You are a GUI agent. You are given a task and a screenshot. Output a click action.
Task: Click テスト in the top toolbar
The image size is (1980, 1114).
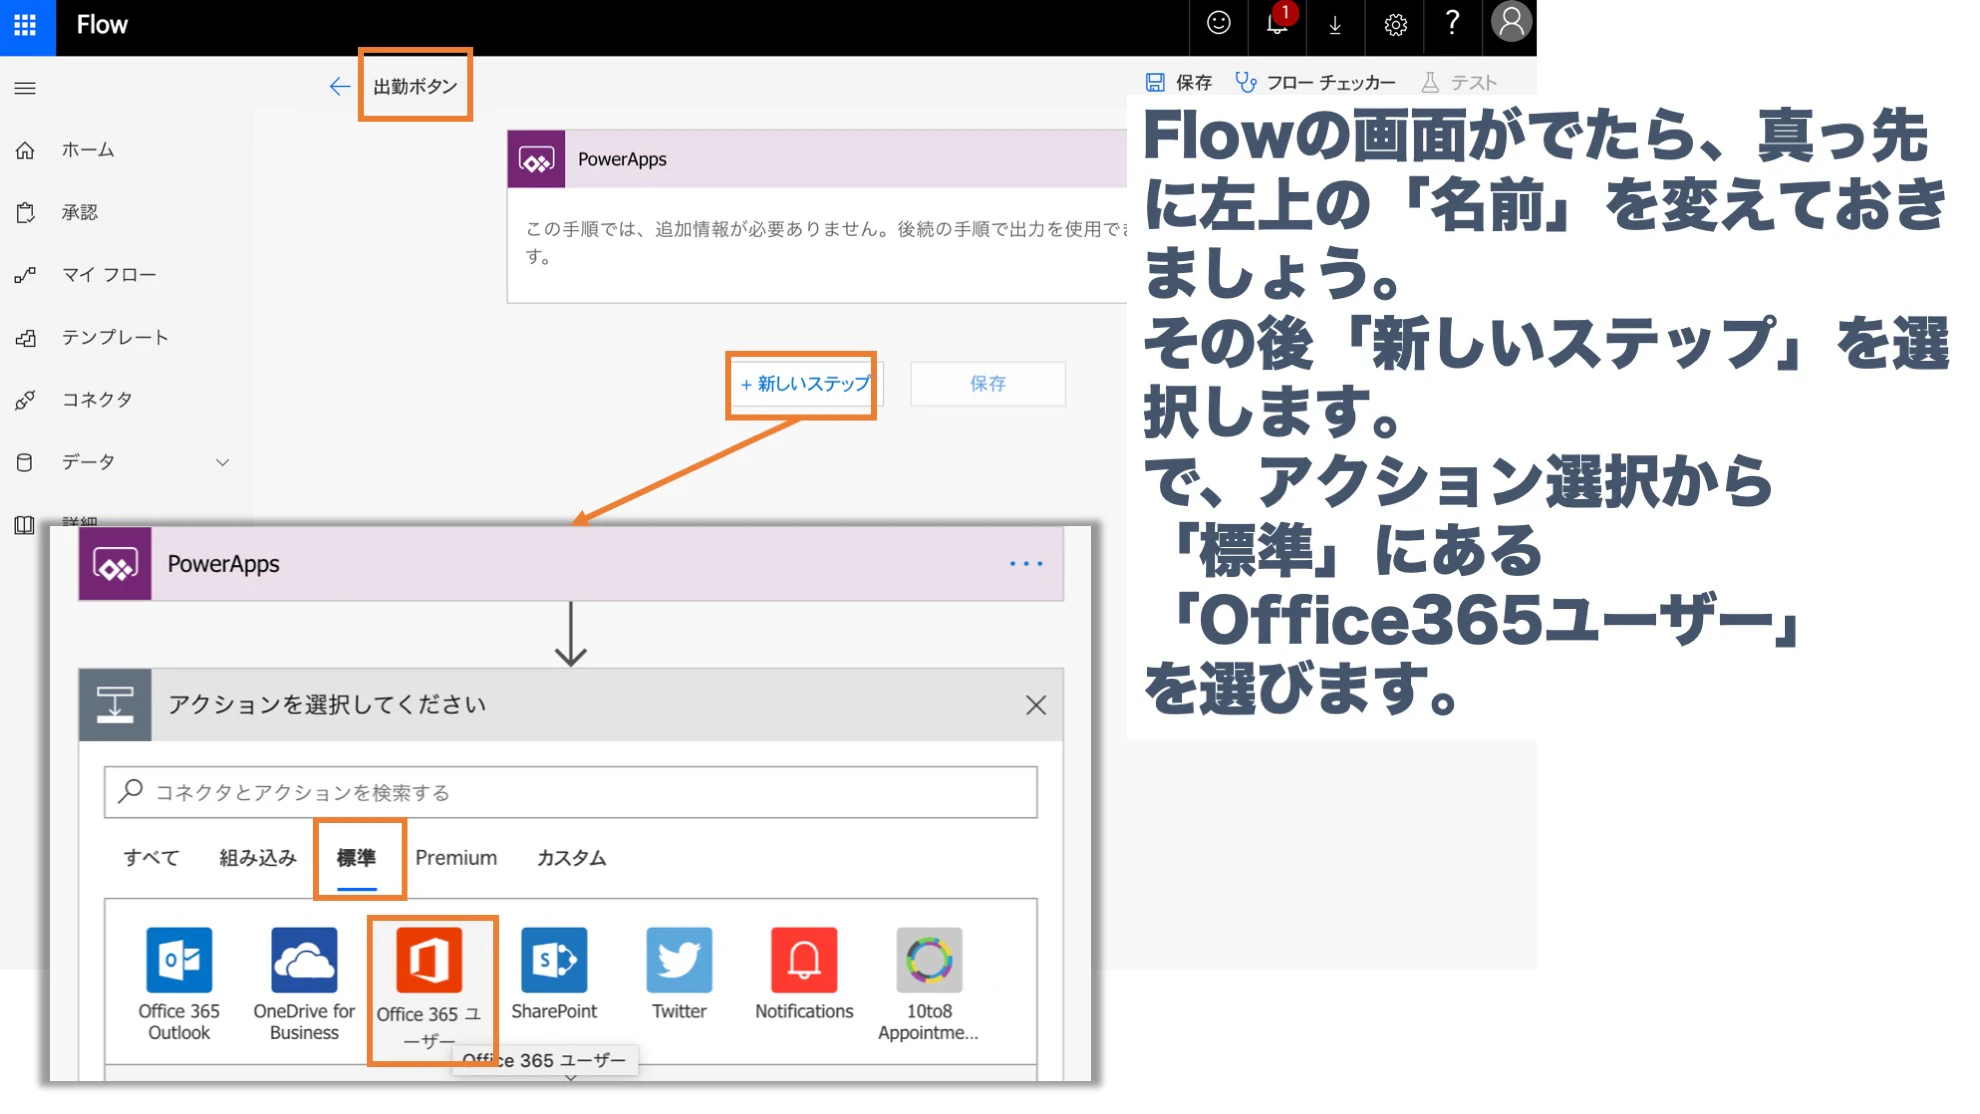pos(1459,82)
